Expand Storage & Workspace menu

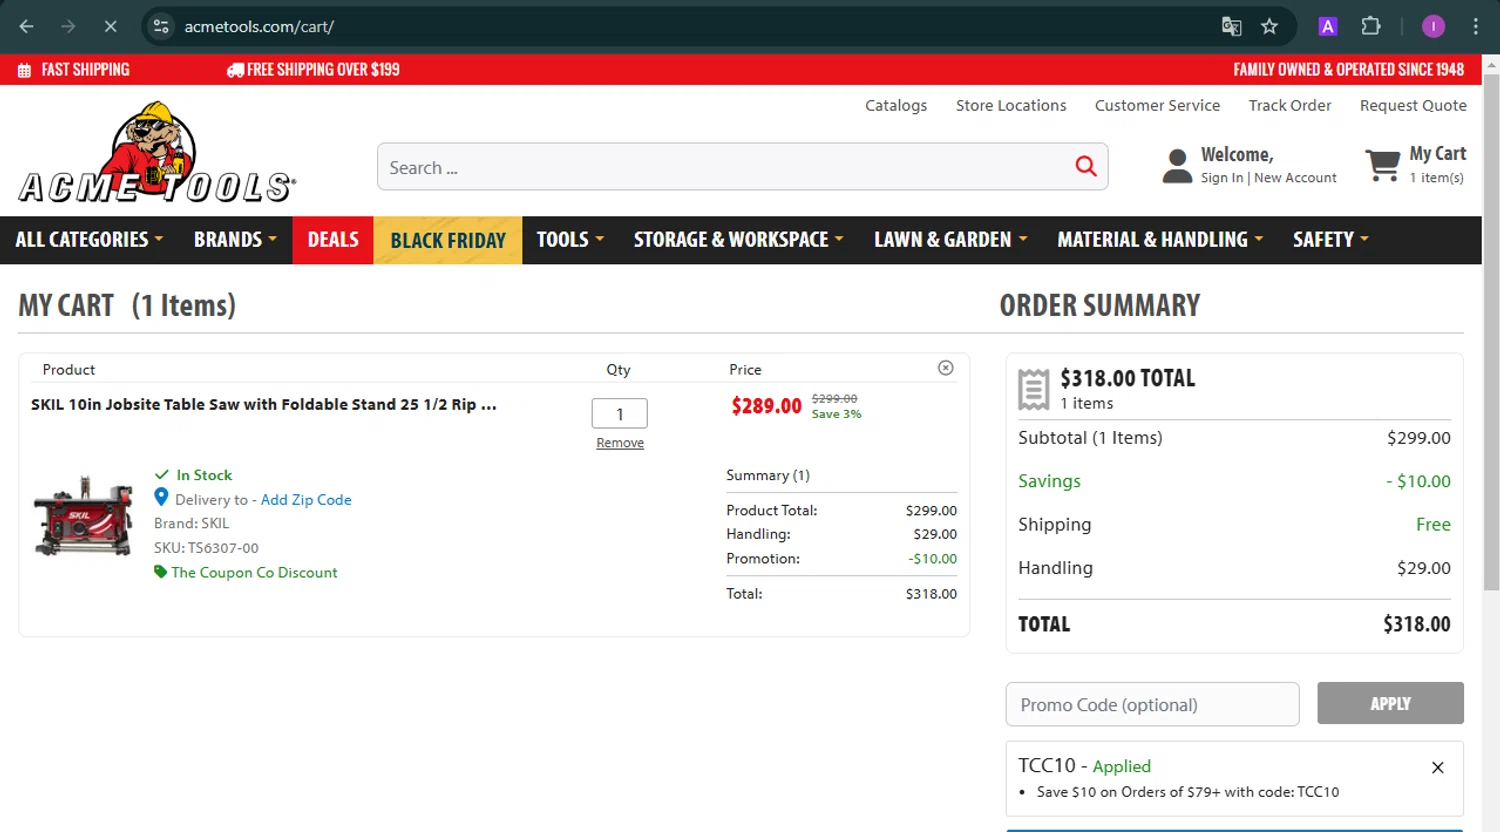point(739,240)
